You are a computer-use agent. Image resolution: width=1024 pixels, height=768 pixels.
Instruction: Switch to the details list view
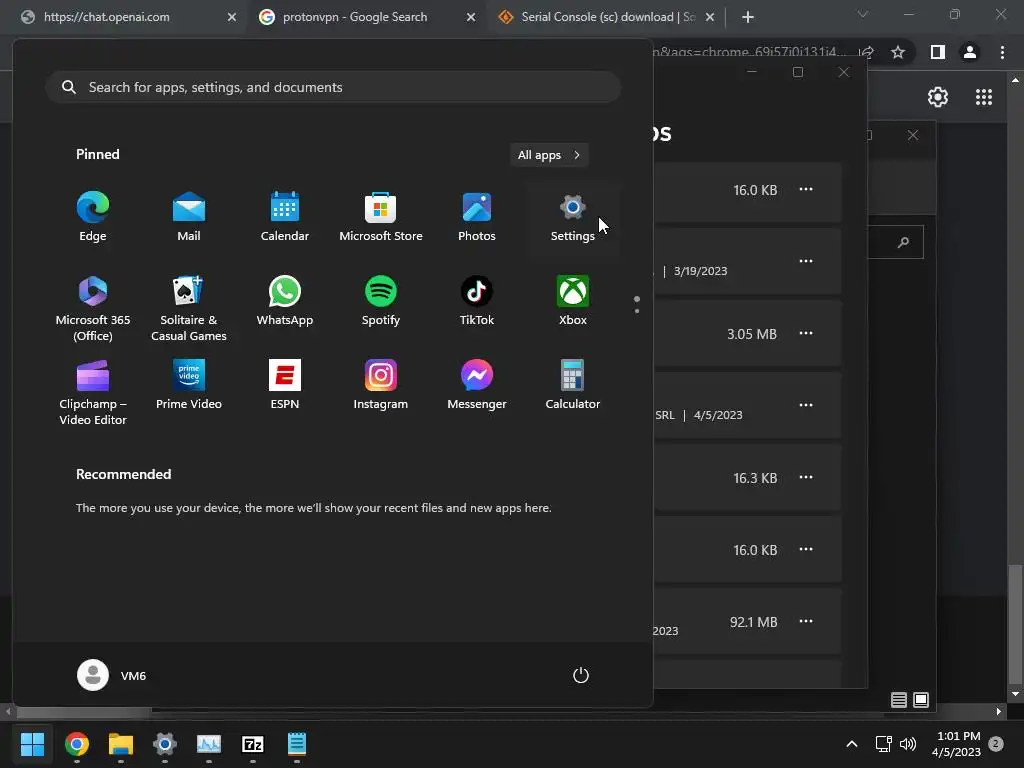tap(899, 700)
